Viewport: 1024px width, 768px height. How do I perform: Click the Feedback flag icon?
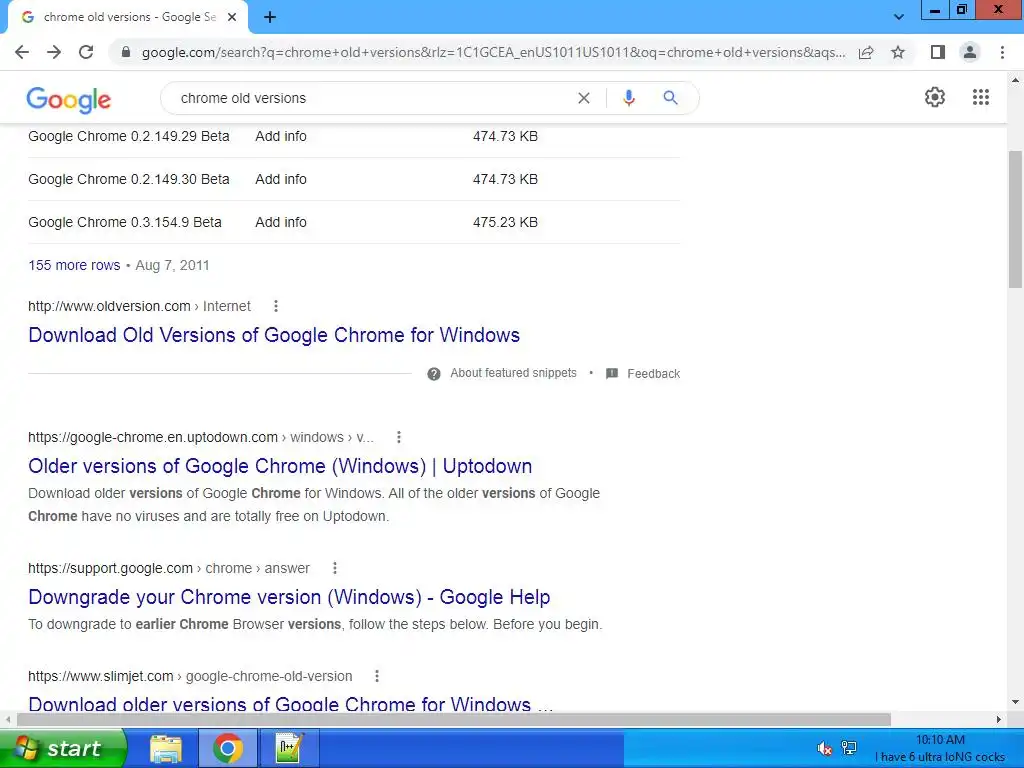point(611,374)
